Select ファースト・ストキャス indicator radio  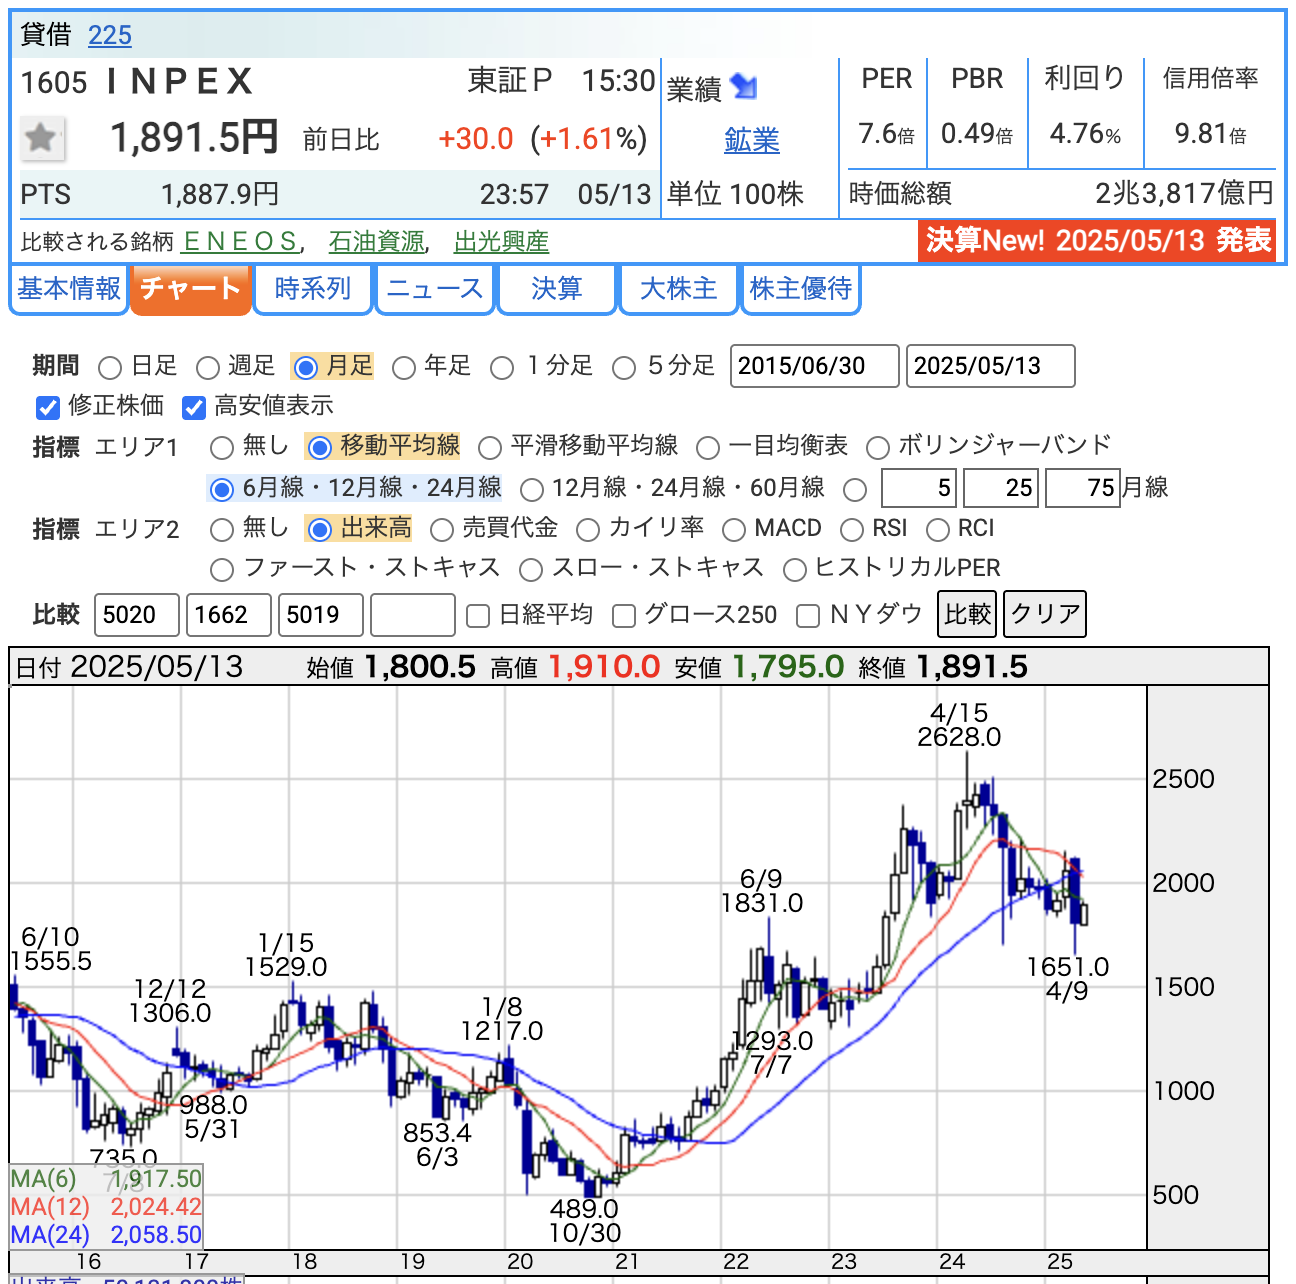222,570
